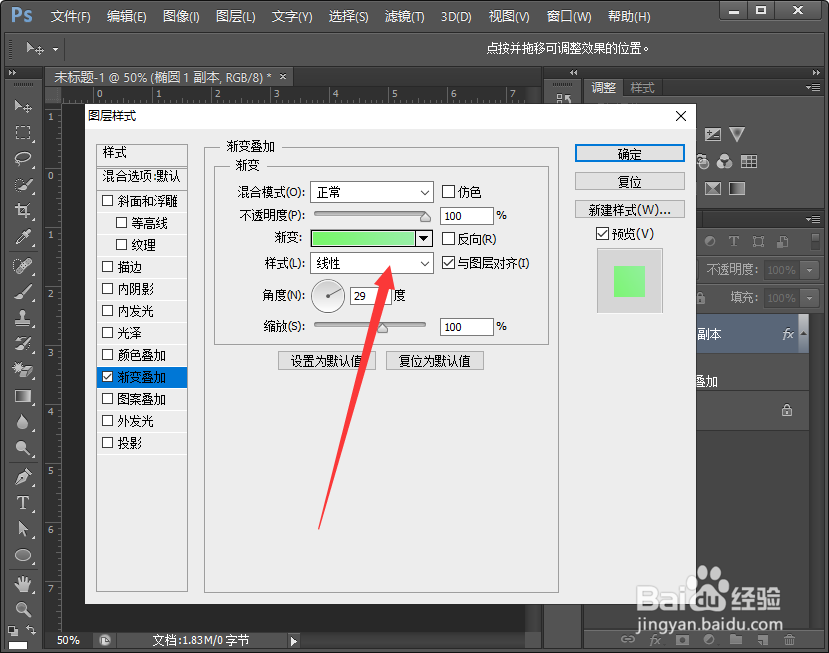Enable the 纹理 checkbox
This screenshot has height=653, width=829.
point(121,244)
